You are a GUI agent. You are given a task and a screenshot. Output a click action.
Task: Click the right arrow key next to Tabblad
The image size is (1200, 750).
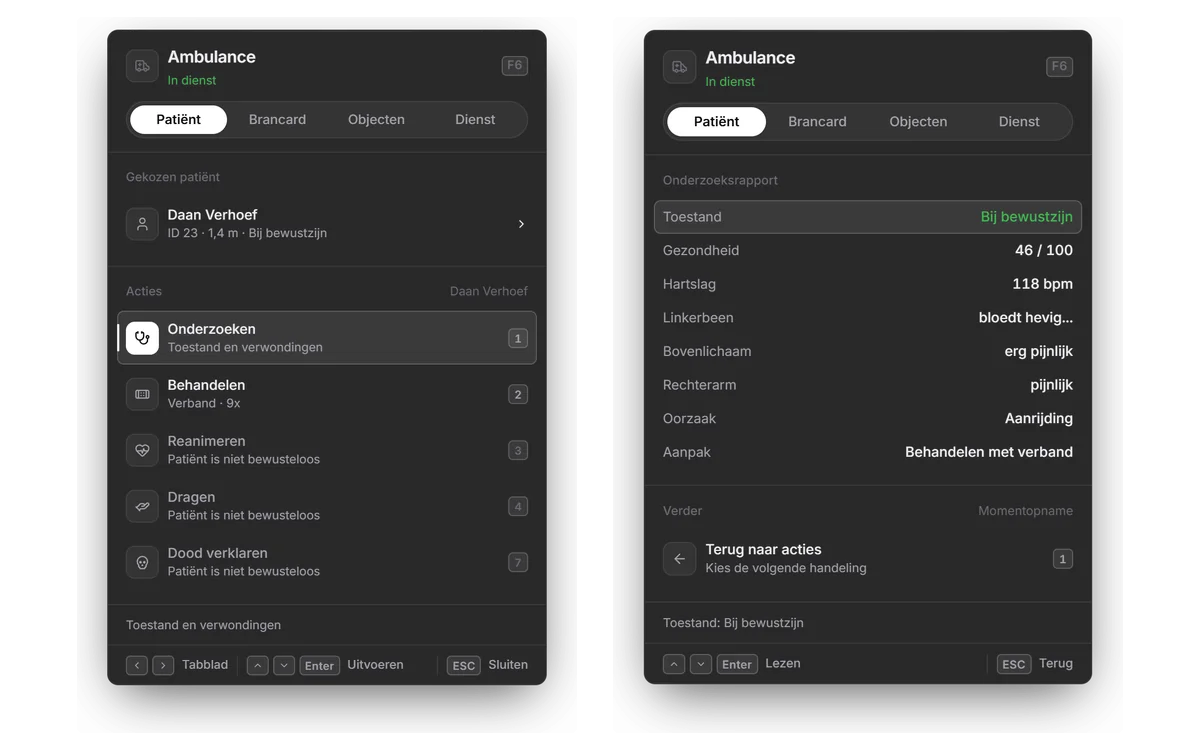[x=163, y=665]
